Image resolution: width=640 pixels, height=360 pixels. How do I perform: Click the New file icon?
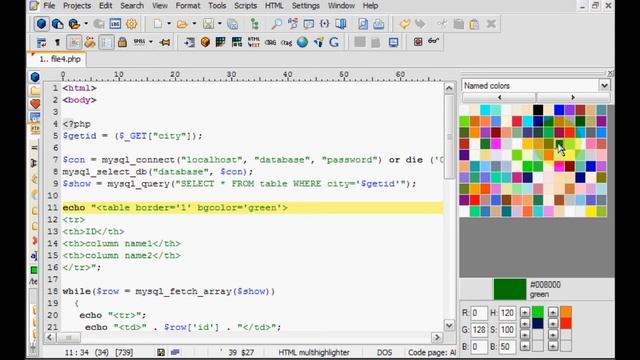[158, 24]
